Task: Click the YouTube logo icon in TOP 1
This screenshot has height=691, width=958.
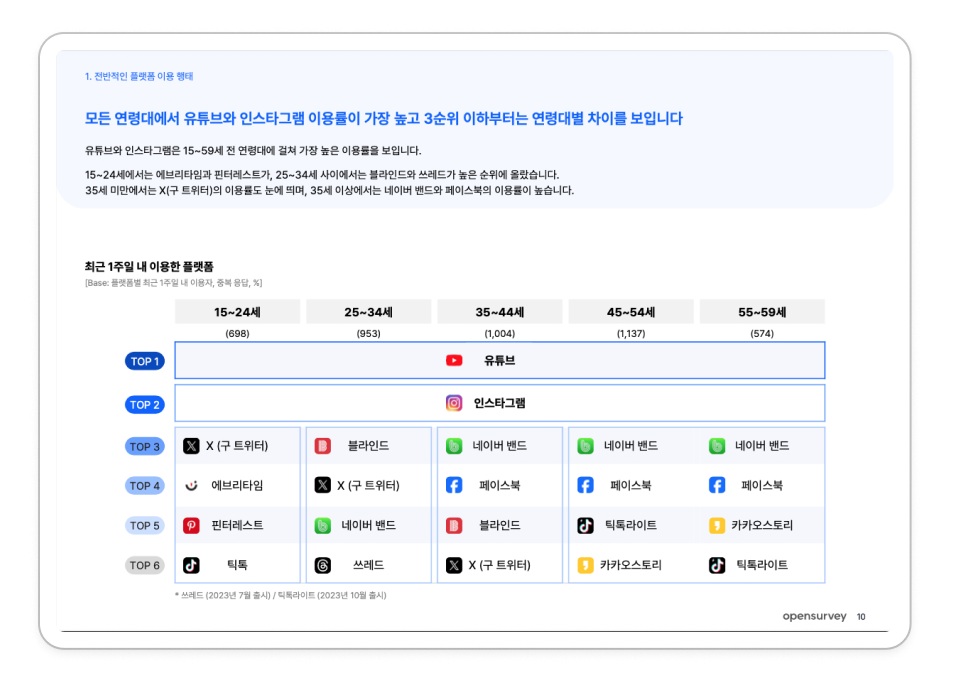Action: 454,360
